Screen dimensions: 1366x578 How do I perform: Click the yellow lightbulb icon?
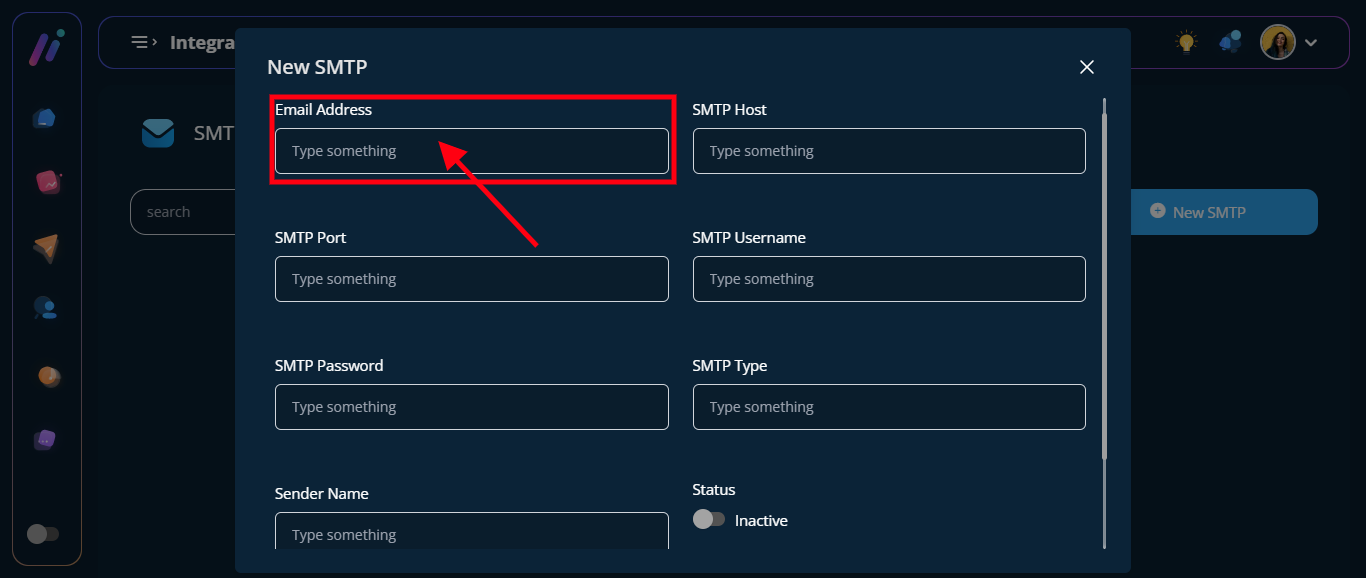pyautogui.click(x=1186, y=42)
